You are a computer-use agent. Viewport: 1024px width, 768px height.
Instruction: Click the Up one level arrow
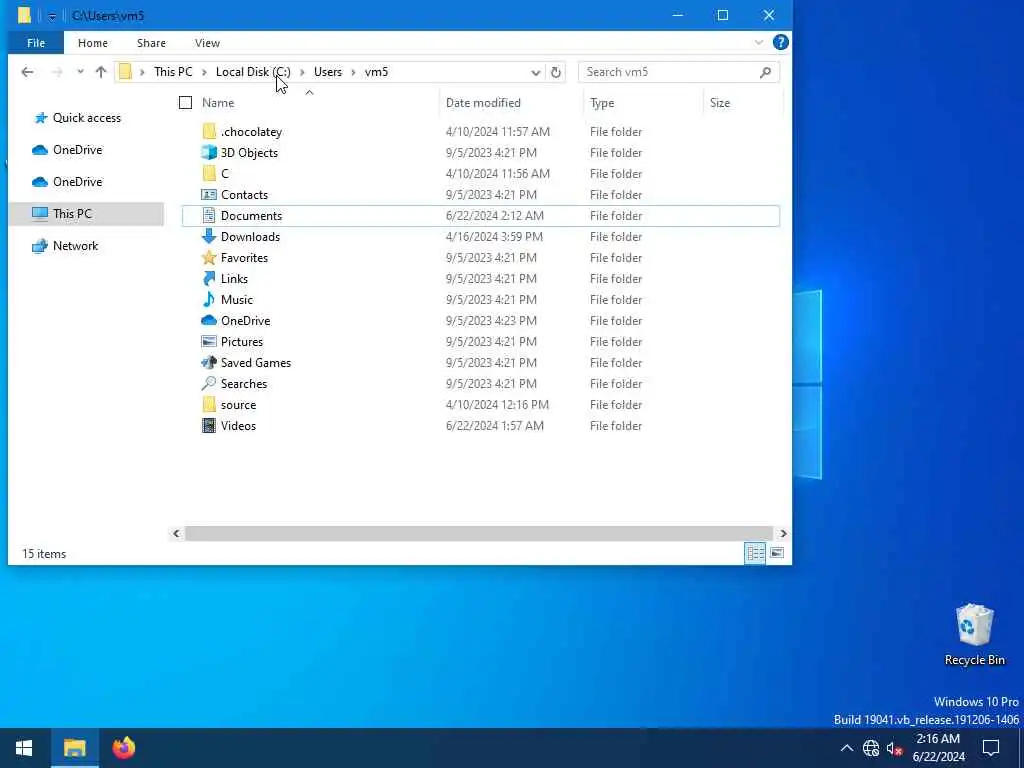(101, 72)
